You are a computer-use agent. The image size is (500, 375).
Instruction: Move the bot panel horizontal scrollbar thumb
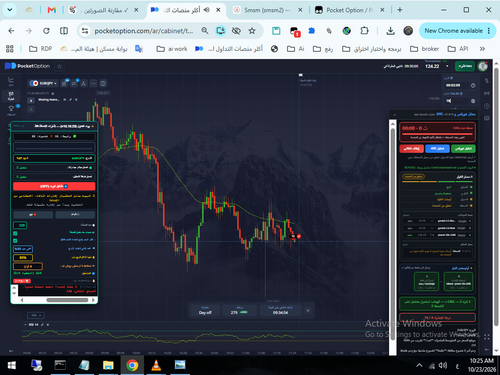(67, 300)
